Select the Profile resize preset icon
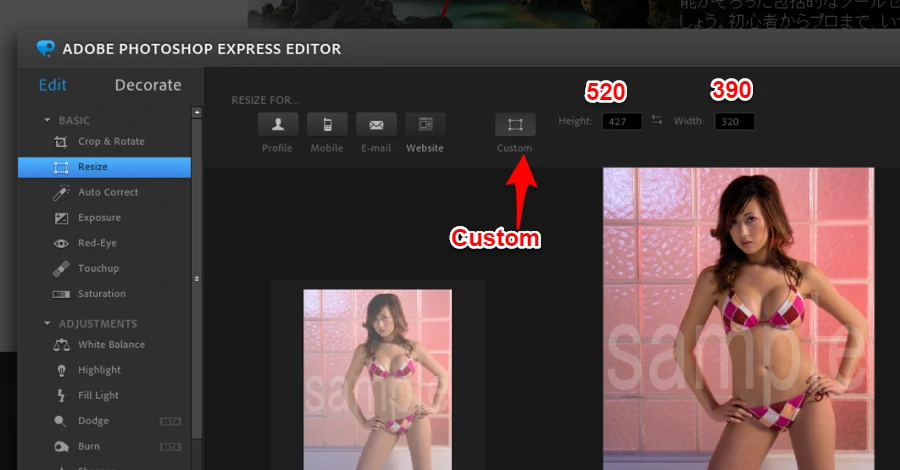Viewport: 900px width, 470px height. [277, 125]
